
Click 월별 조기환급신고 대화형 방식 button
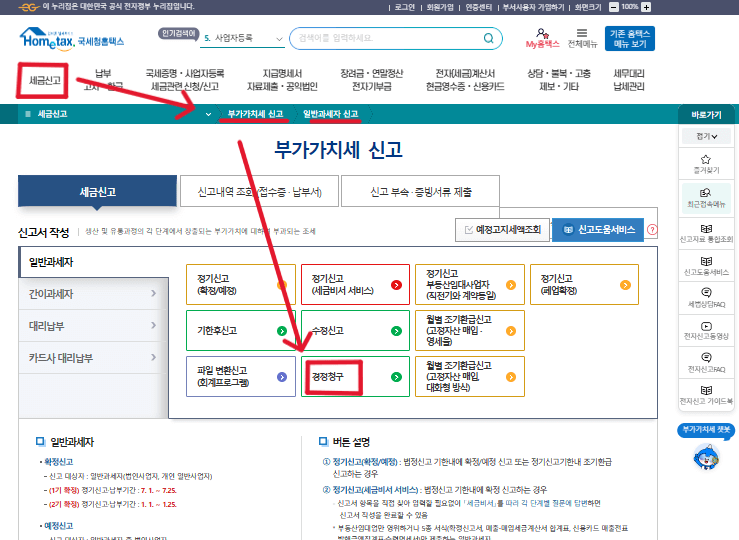(470, 376)
